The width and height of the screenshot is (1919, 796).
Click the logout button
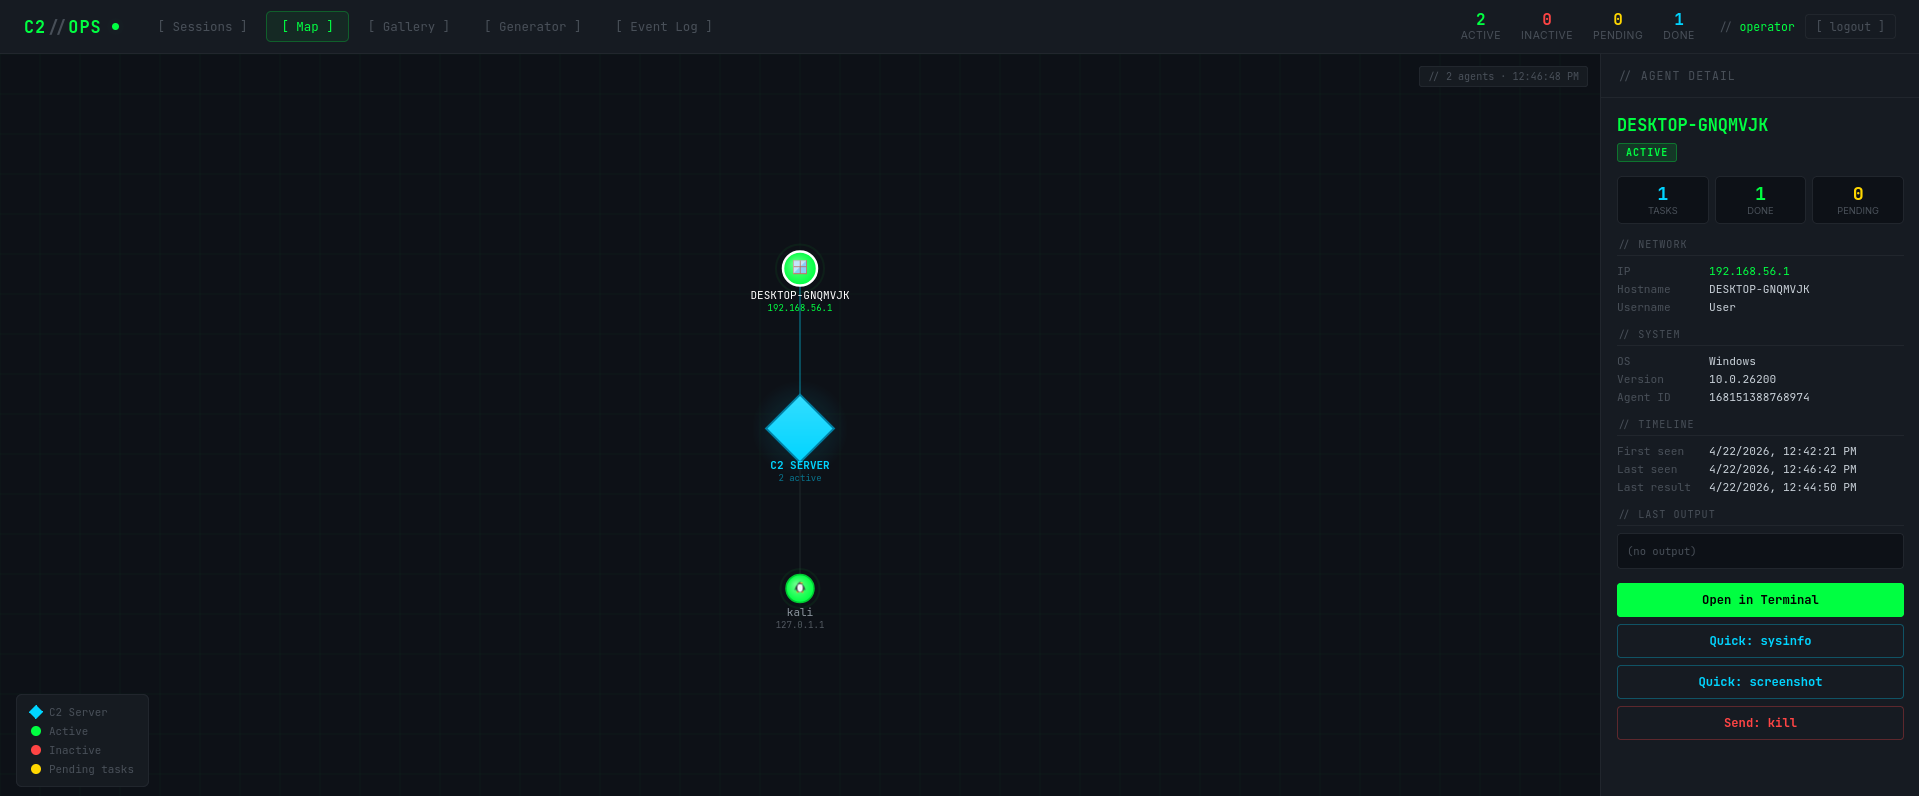tap(1850, 27)
